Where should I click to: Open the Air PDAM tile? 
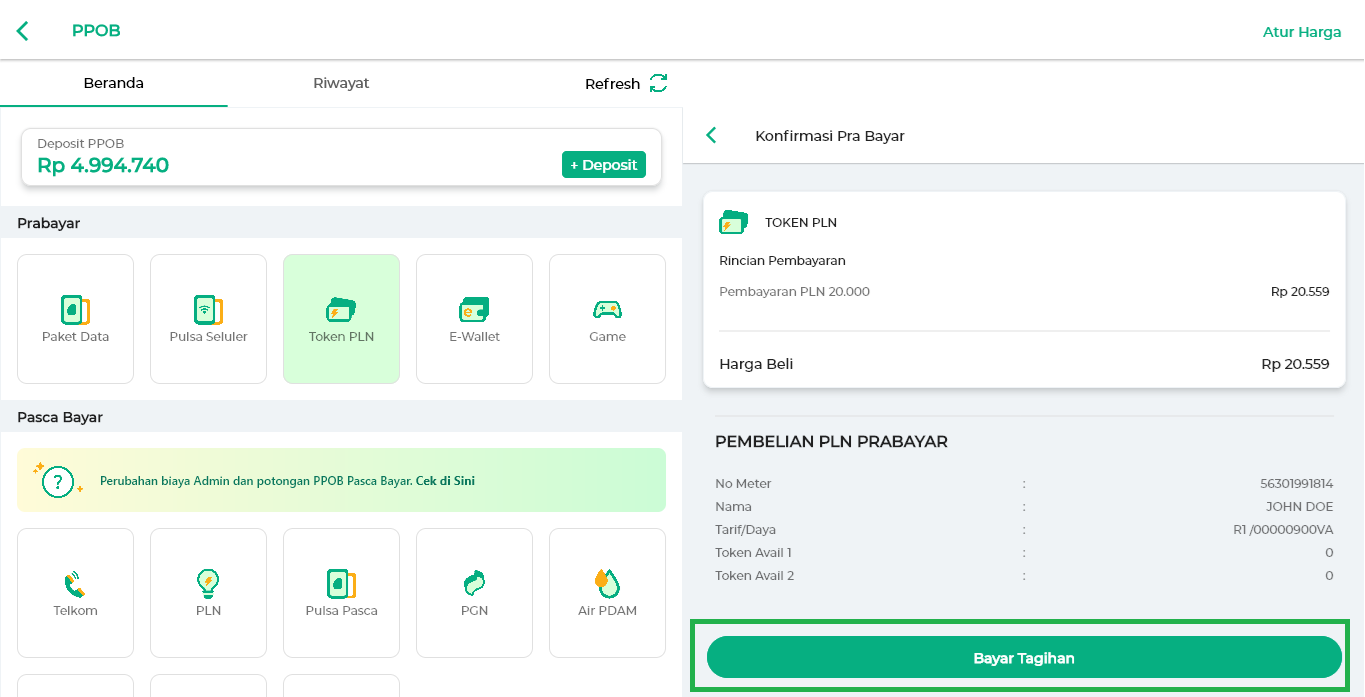click(x=607, y=593)
